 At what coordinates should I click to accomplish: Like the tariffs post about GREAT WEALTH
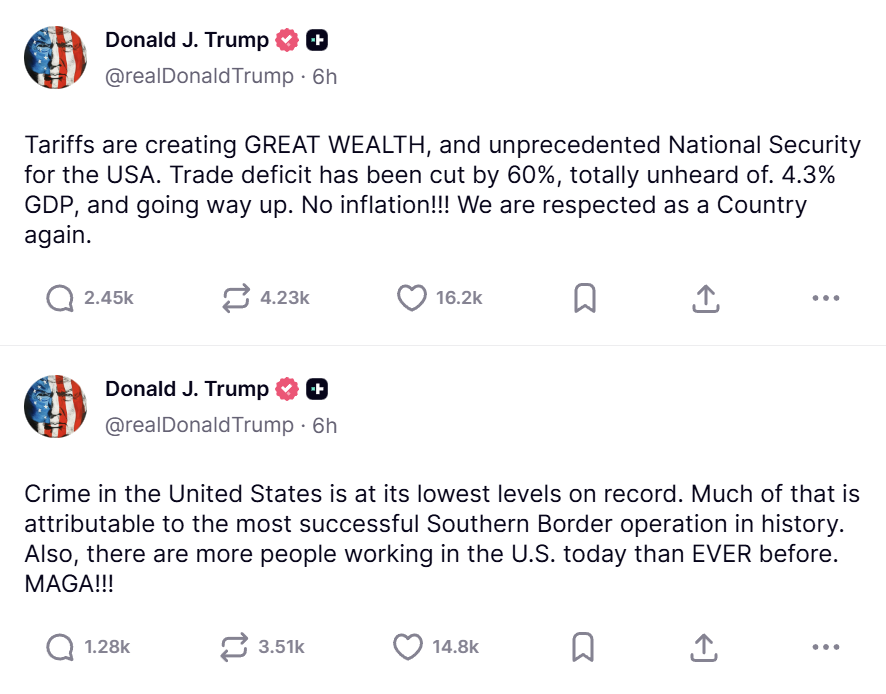click(411, 297)
